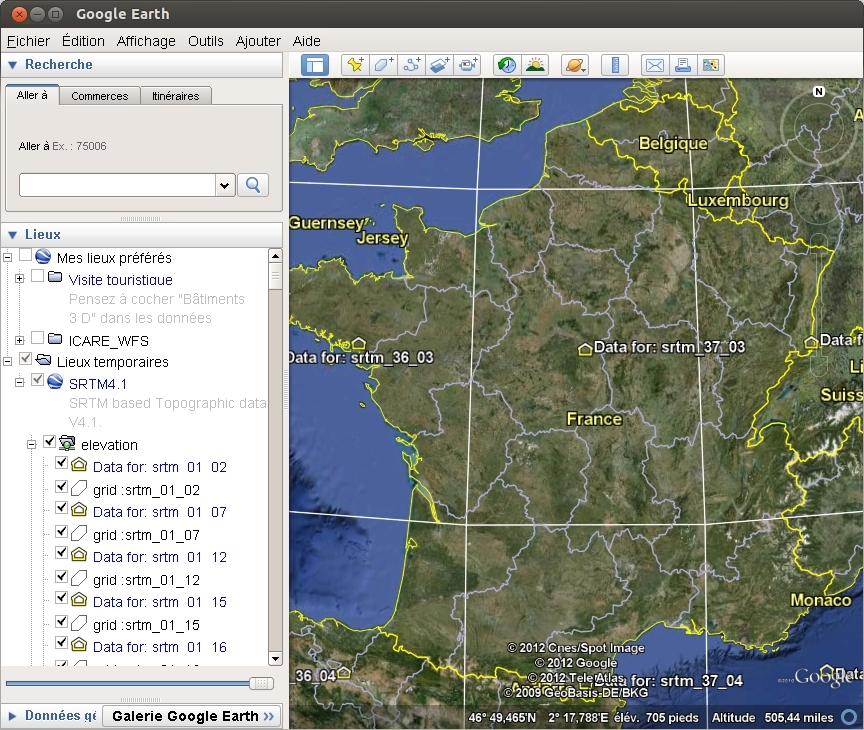Switch to the Commerces tab
This screenshot has height=730, width=864.
coord(100,96)
